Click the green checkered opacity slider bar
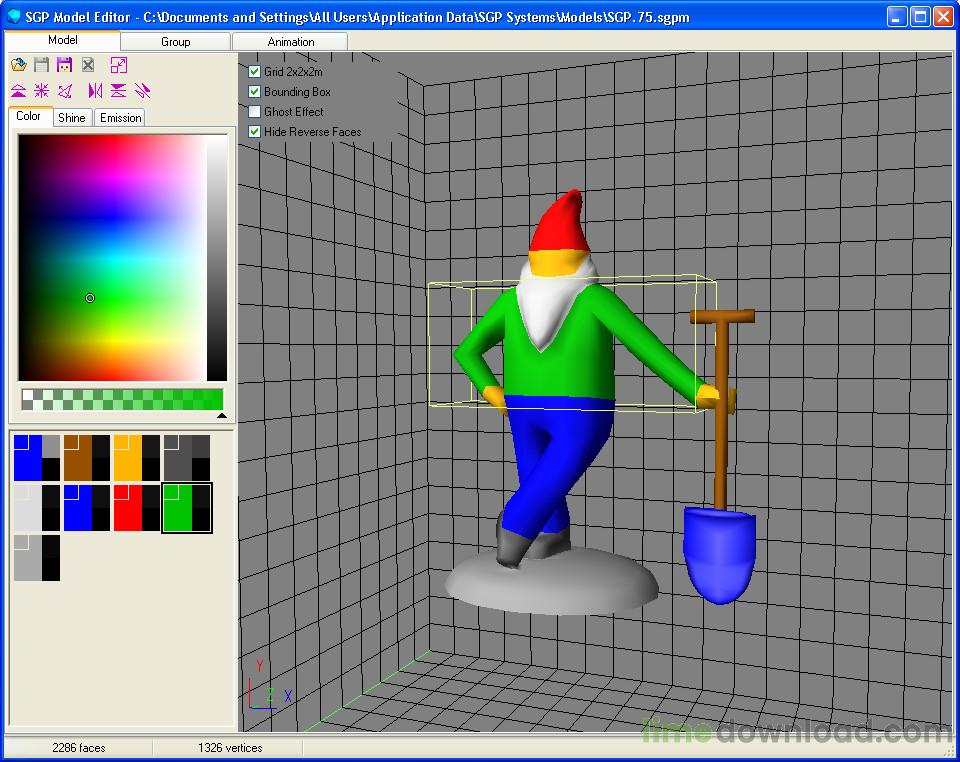 (x=122, y=400)
